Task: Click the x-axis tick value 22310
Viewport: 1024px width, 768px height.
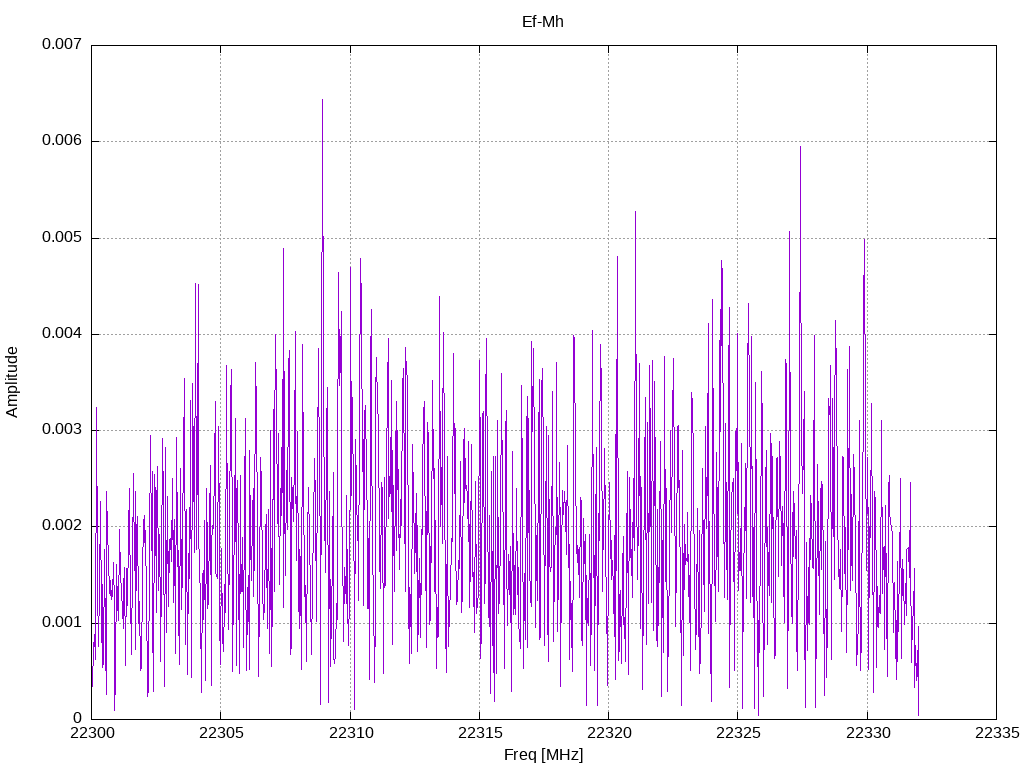Action: pyautogui.click(x=351, y=733)
